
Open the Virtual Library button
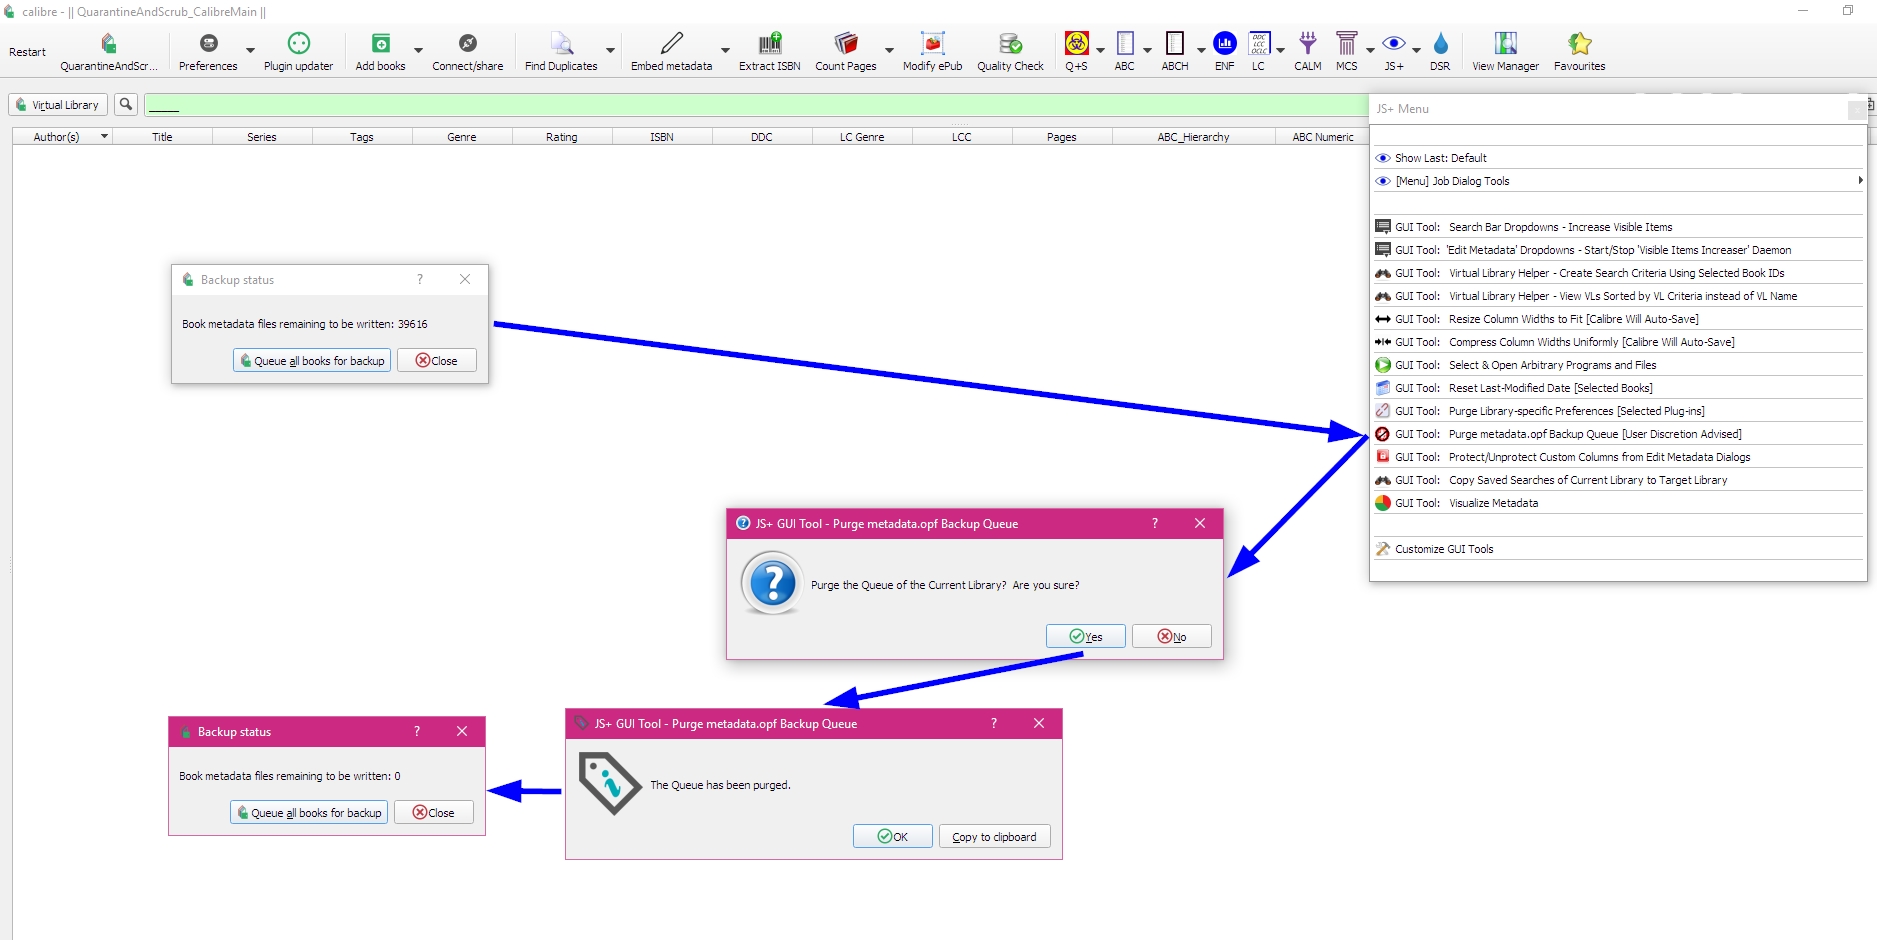(58, 104)
